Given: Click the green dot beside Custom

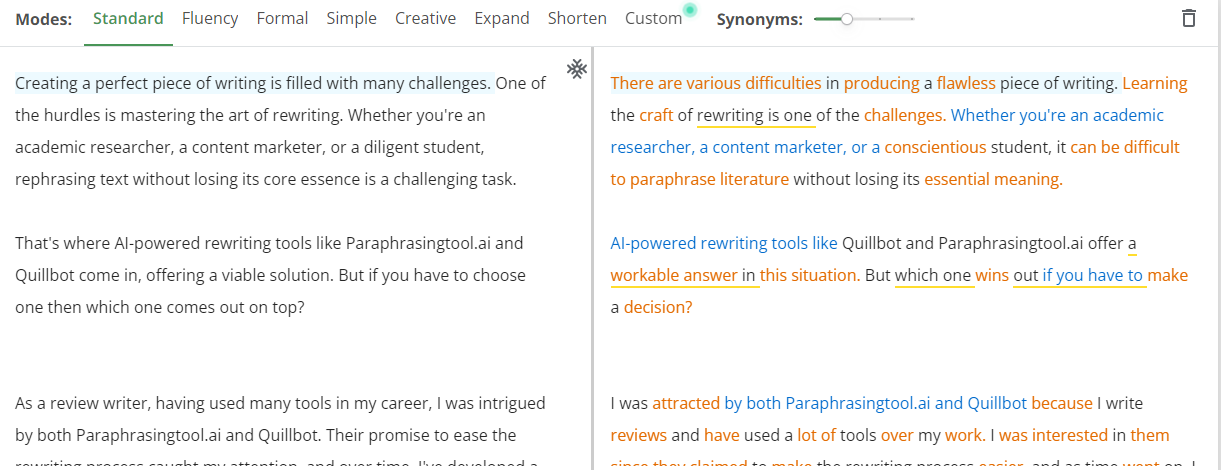Looking at the screenshot, I should click(689, 11).
